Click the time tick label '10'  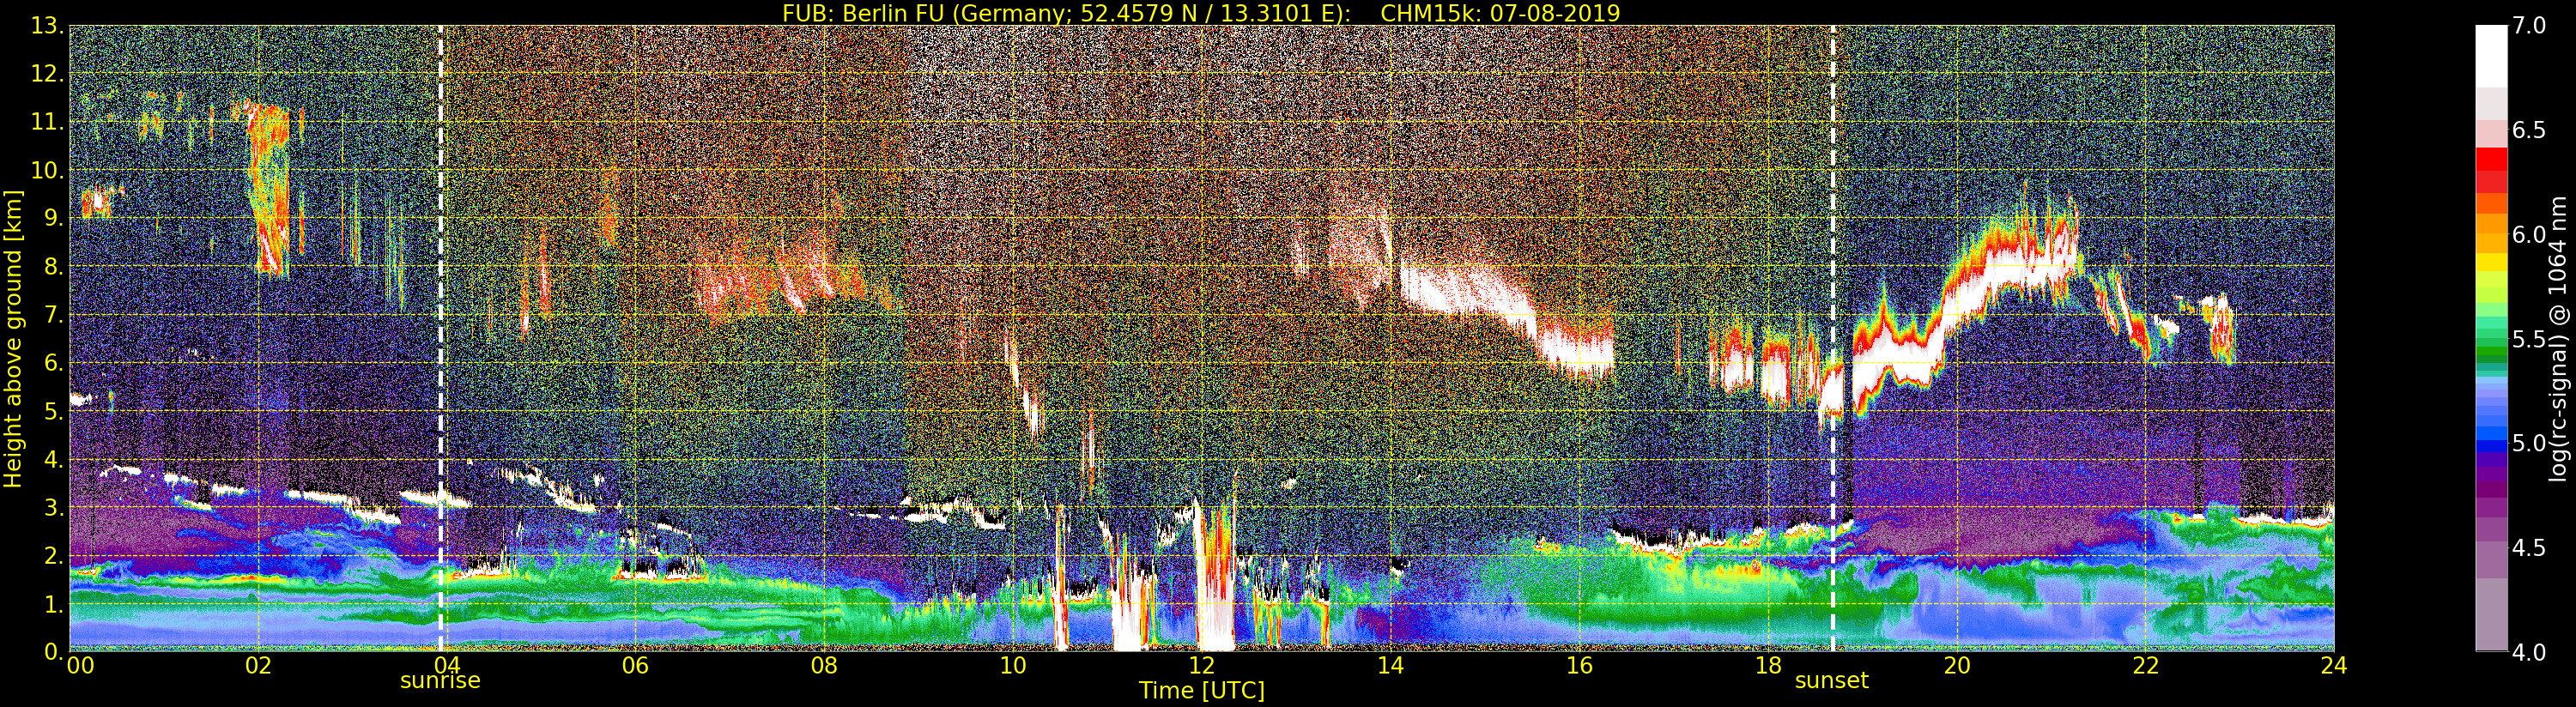click(1013, 666)
